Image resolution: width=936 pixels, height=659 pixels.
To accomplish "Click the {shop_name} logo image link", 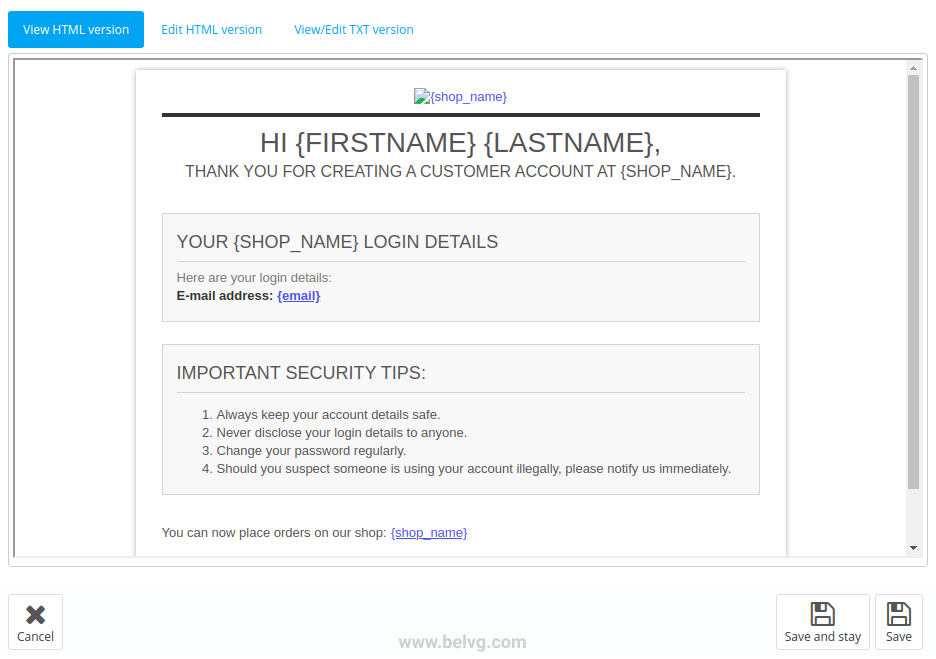I will (460, 97).
